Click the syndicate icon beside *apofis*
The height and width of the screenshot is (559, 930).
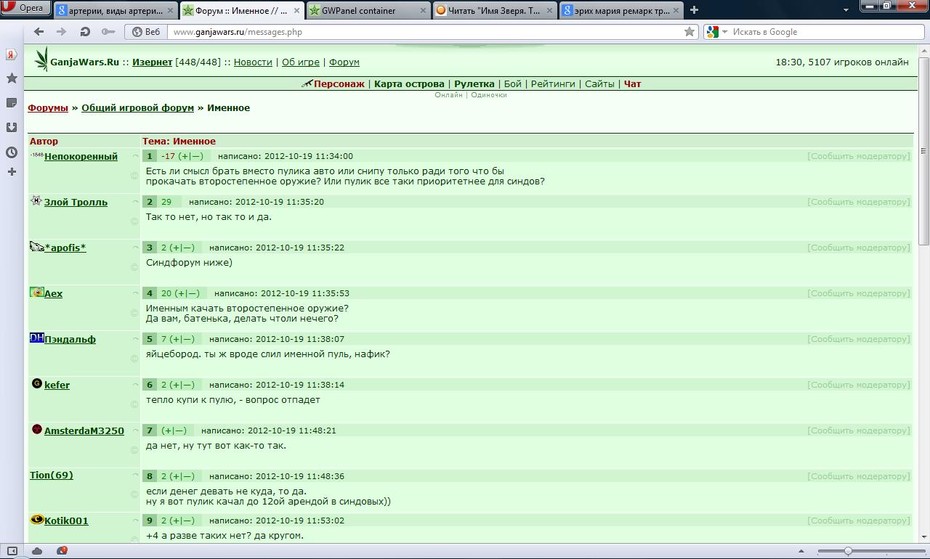pos(37,246)
